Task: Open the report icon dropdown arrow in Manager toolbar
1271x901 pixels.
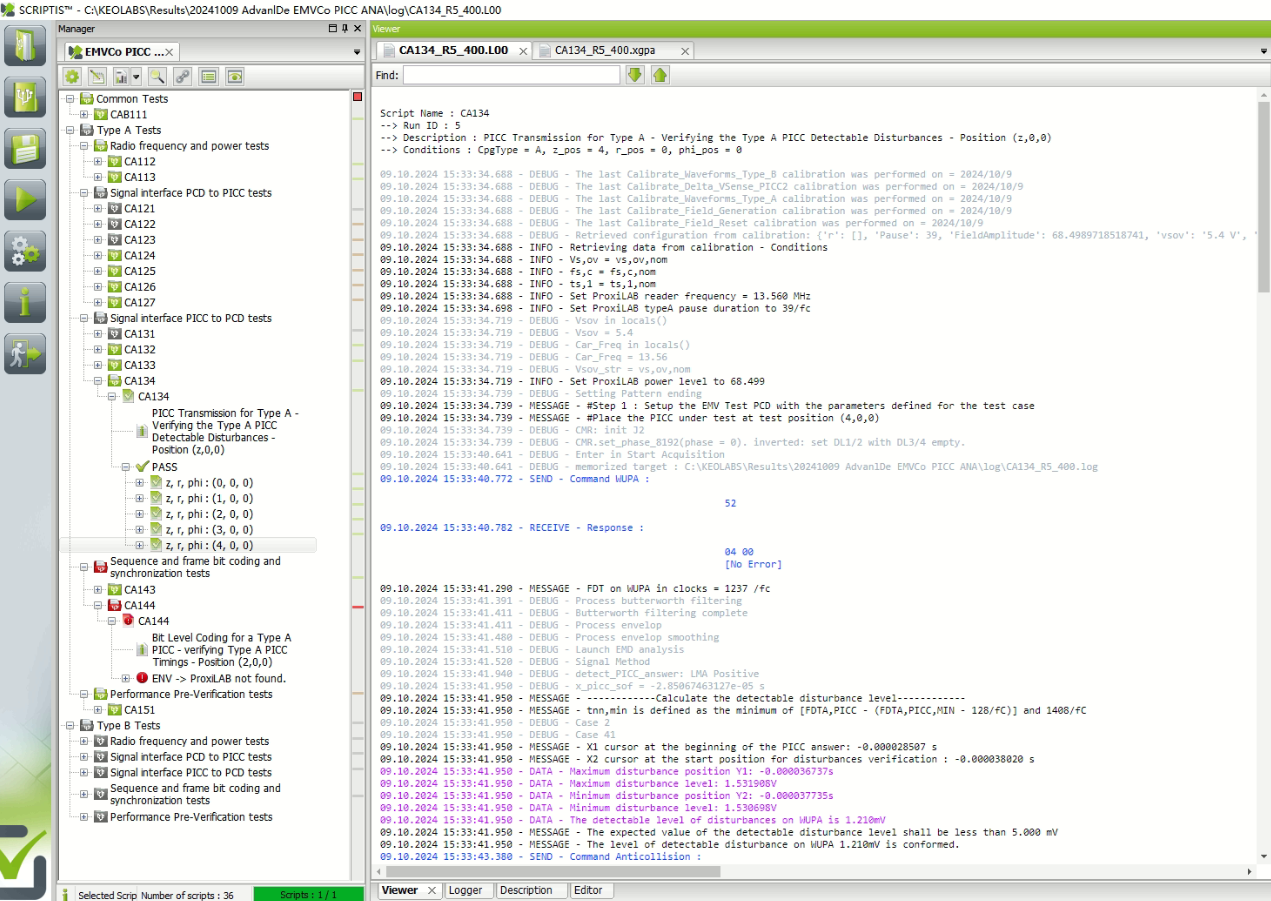Action: (136, 76)
